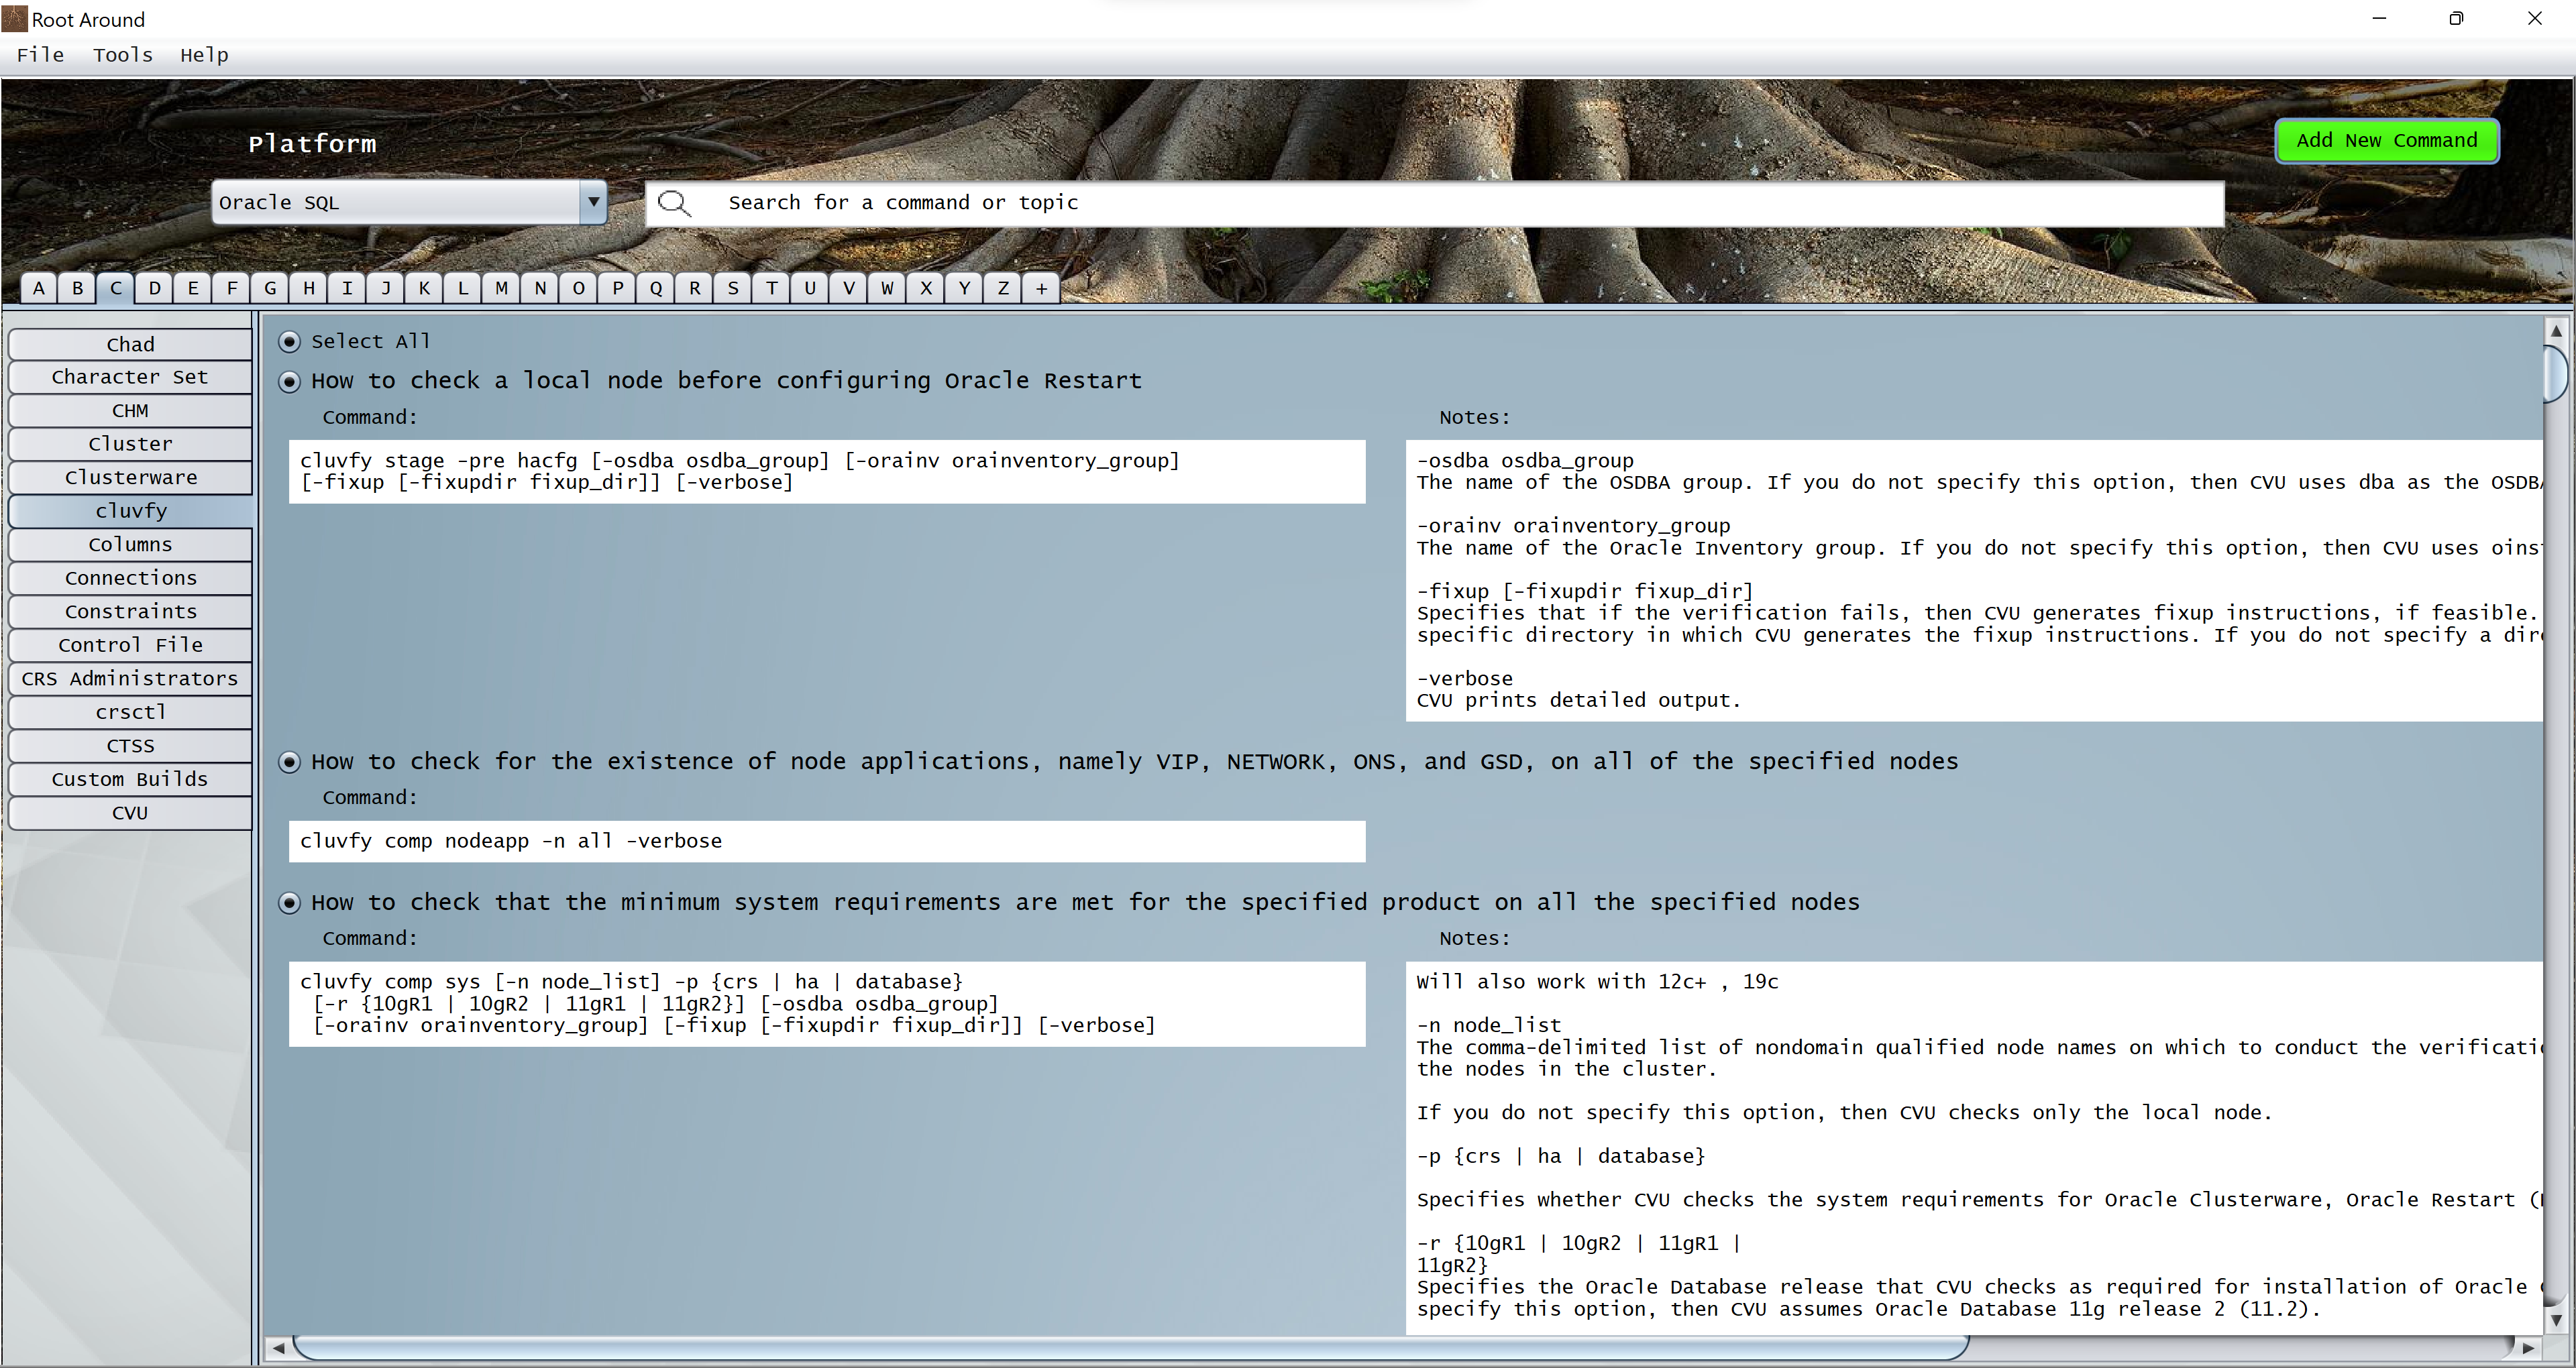Click the plus tab after Z
The height and width of the screenshot is (1368, 2576).
click(1041, 288)
